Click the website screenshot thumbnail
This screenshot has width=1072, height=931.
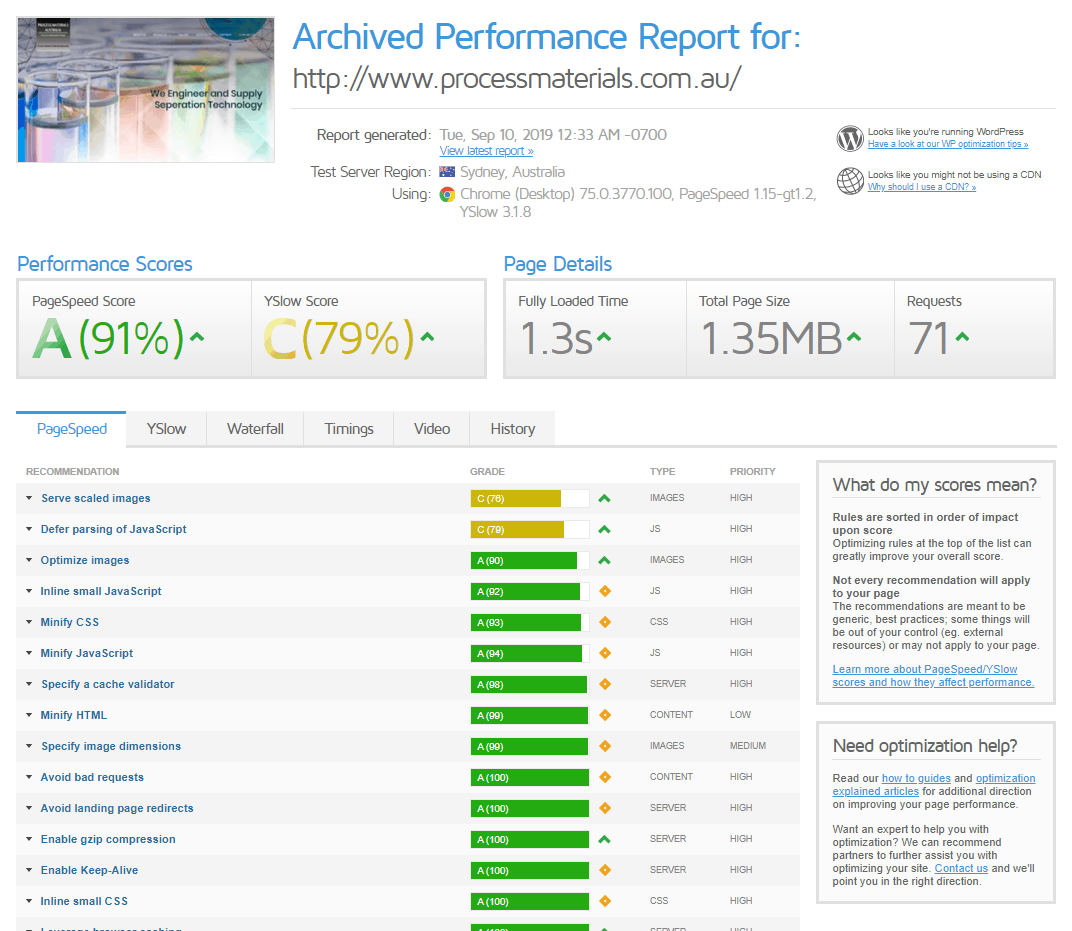(x=146, y=90)
